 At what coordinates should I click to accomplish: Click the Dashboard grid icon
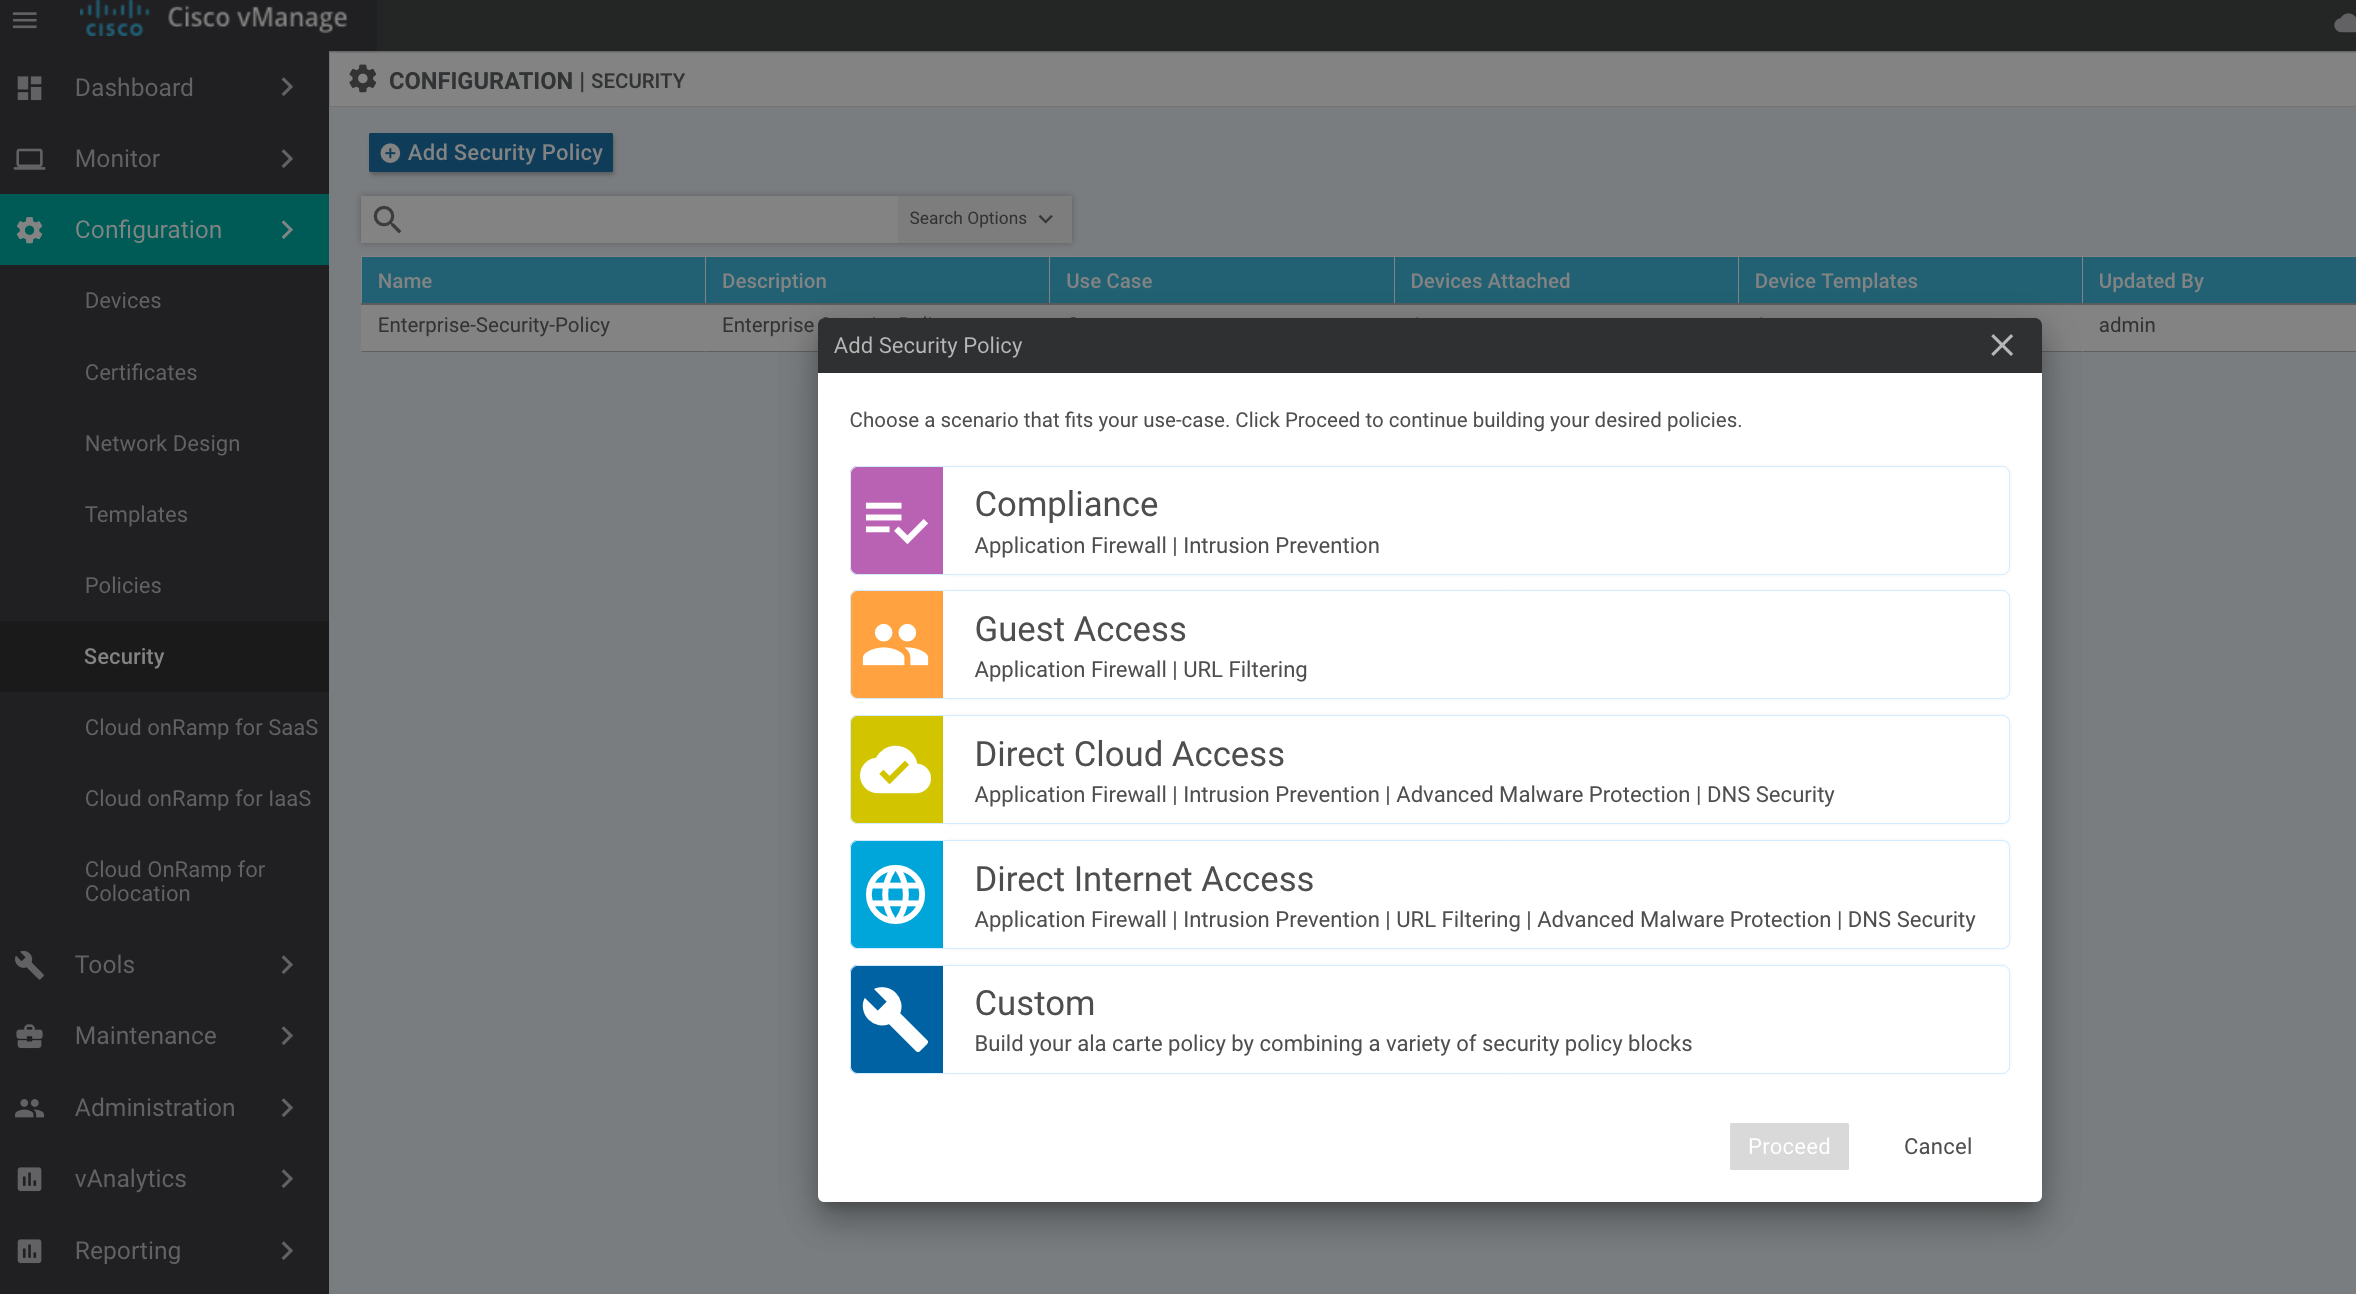(x=30, y=88)
